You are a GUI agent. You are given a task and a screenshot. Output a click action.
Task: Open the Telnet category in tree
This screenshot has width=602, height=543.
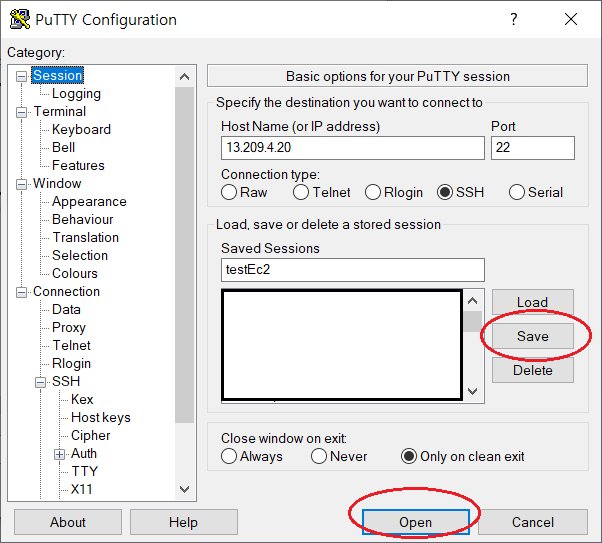coord(71,346)
